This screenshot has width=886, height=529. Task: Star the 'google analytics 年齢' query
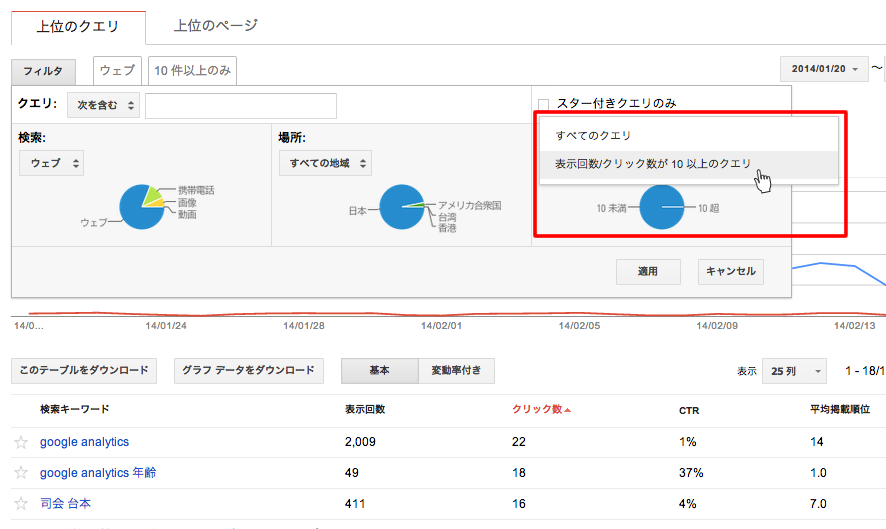[x=20, y=473]
